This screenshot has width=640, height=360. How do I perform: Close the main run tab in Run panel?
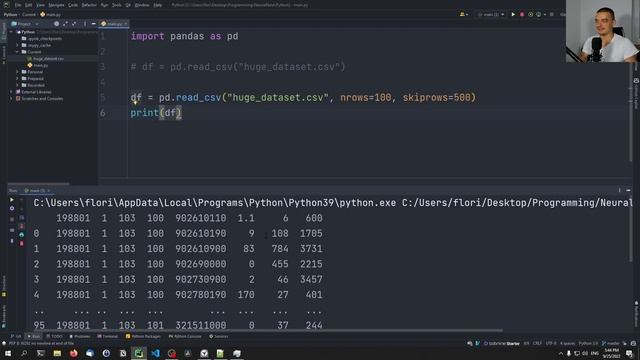tap(49, 191)
